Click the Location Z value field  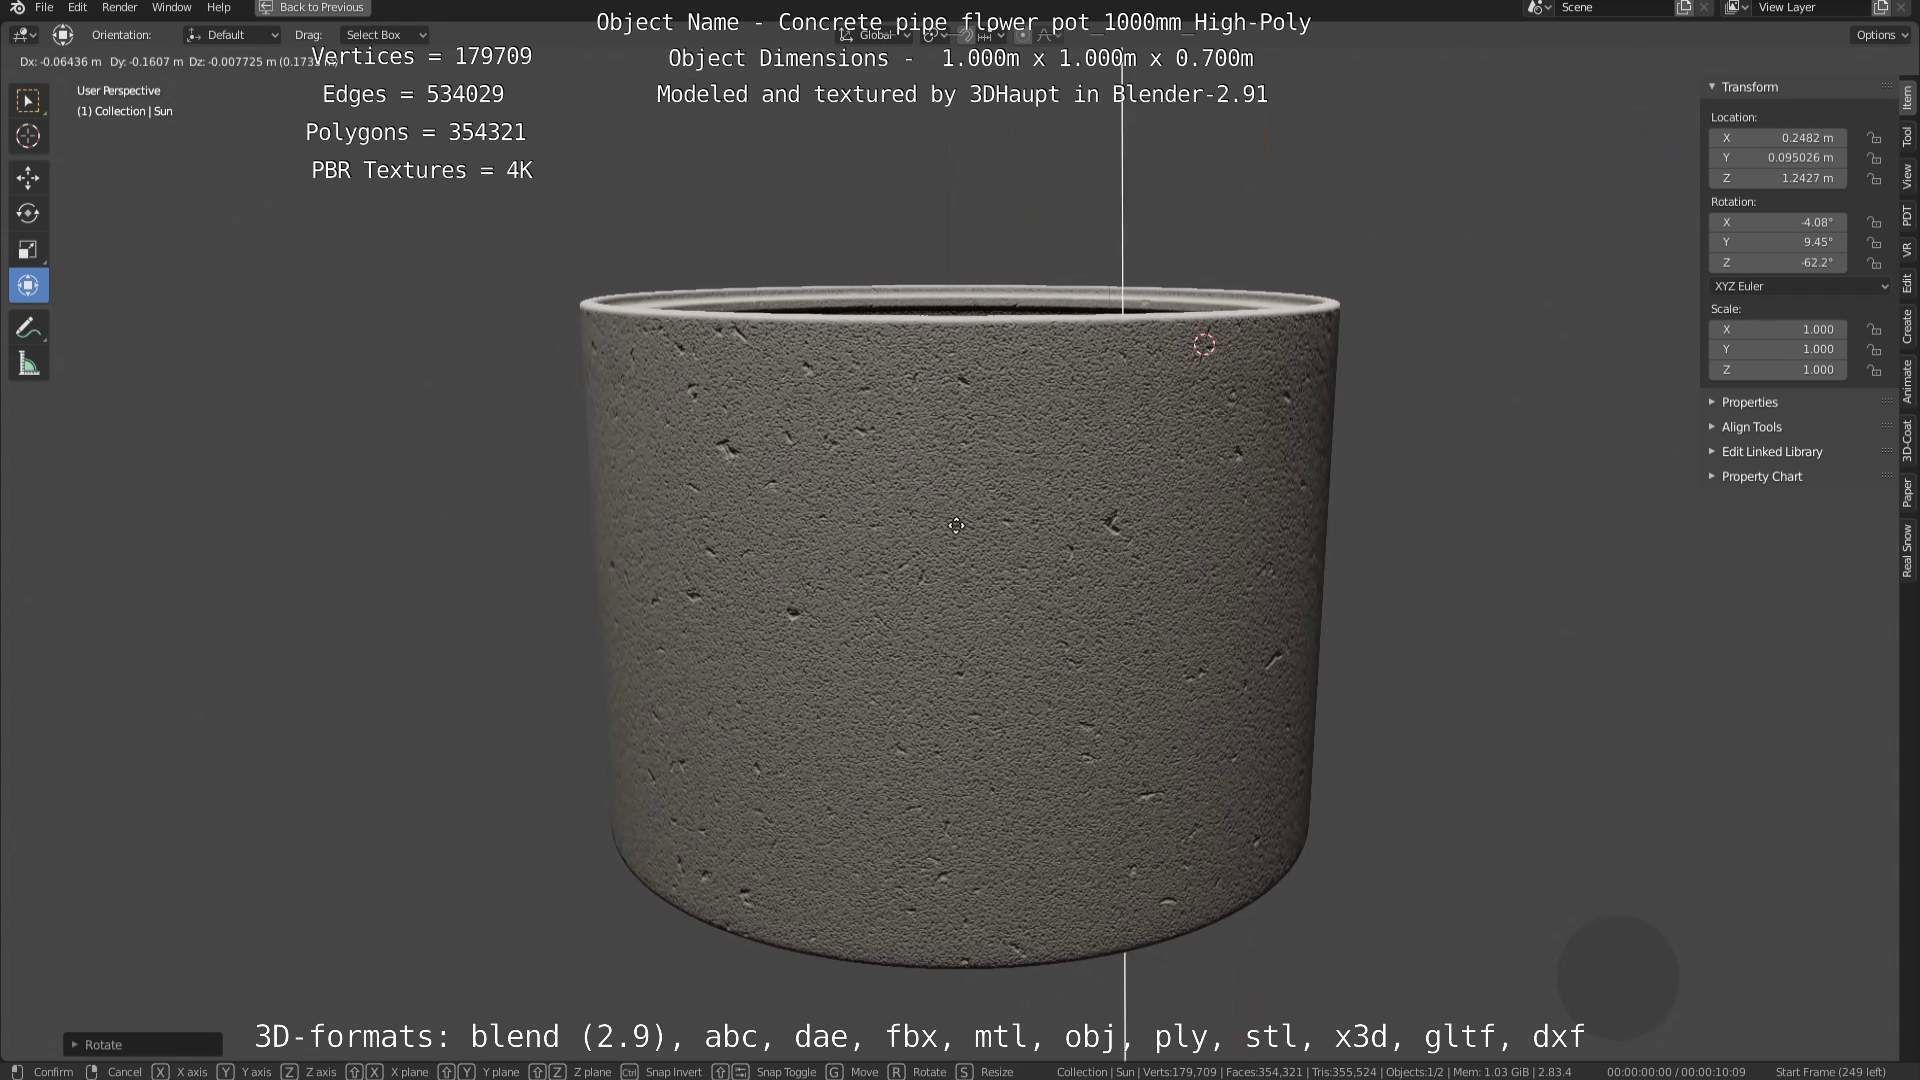pos(1778,179)
